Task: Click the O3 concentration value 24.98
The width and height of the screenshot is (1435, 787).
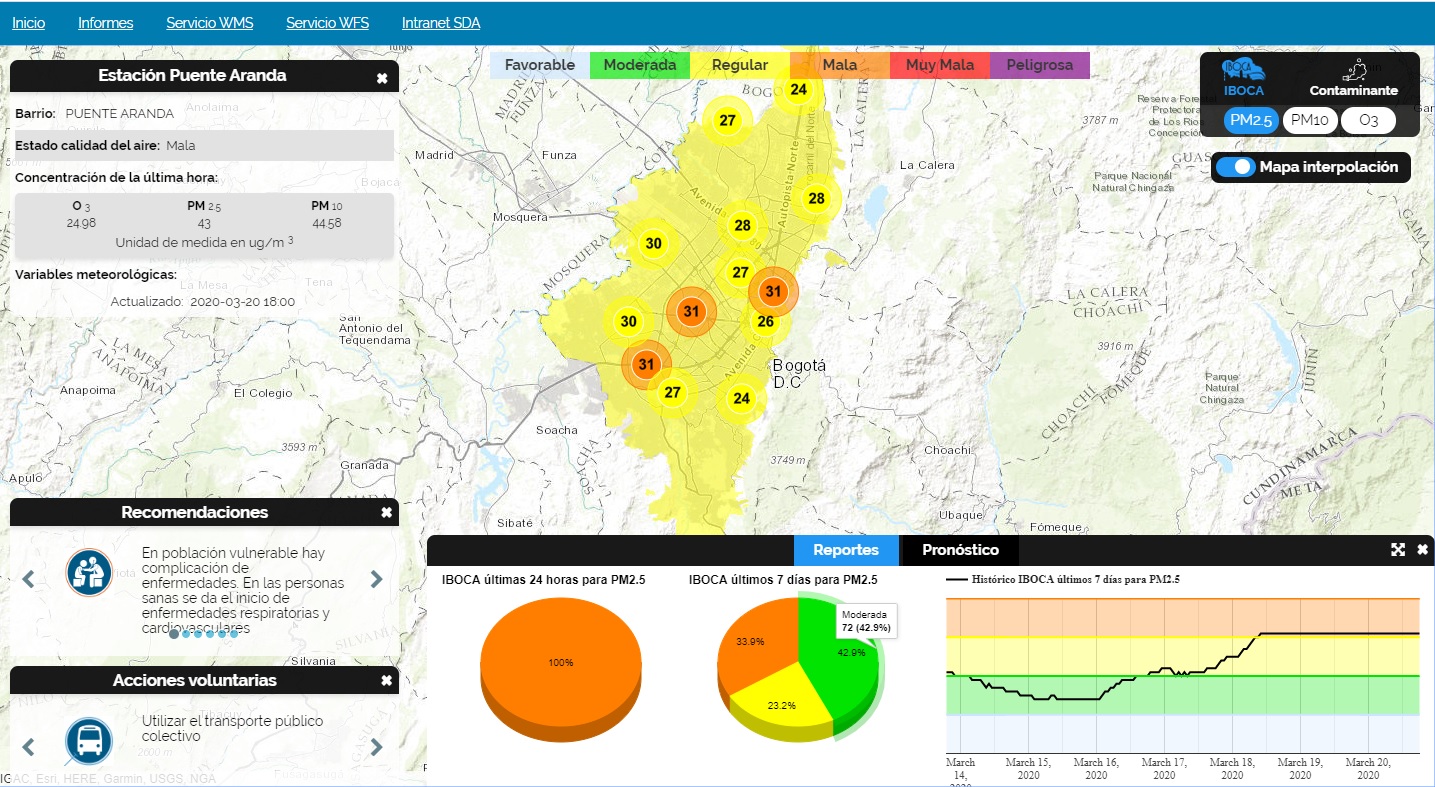Action: [x=81, y=223]
